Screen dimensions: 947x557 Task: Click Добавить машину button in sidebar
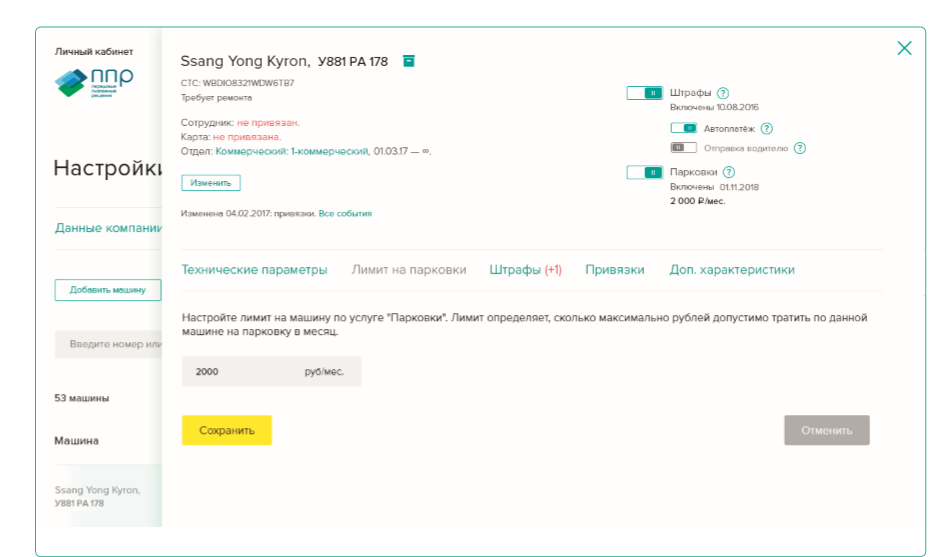pos(108,290)
